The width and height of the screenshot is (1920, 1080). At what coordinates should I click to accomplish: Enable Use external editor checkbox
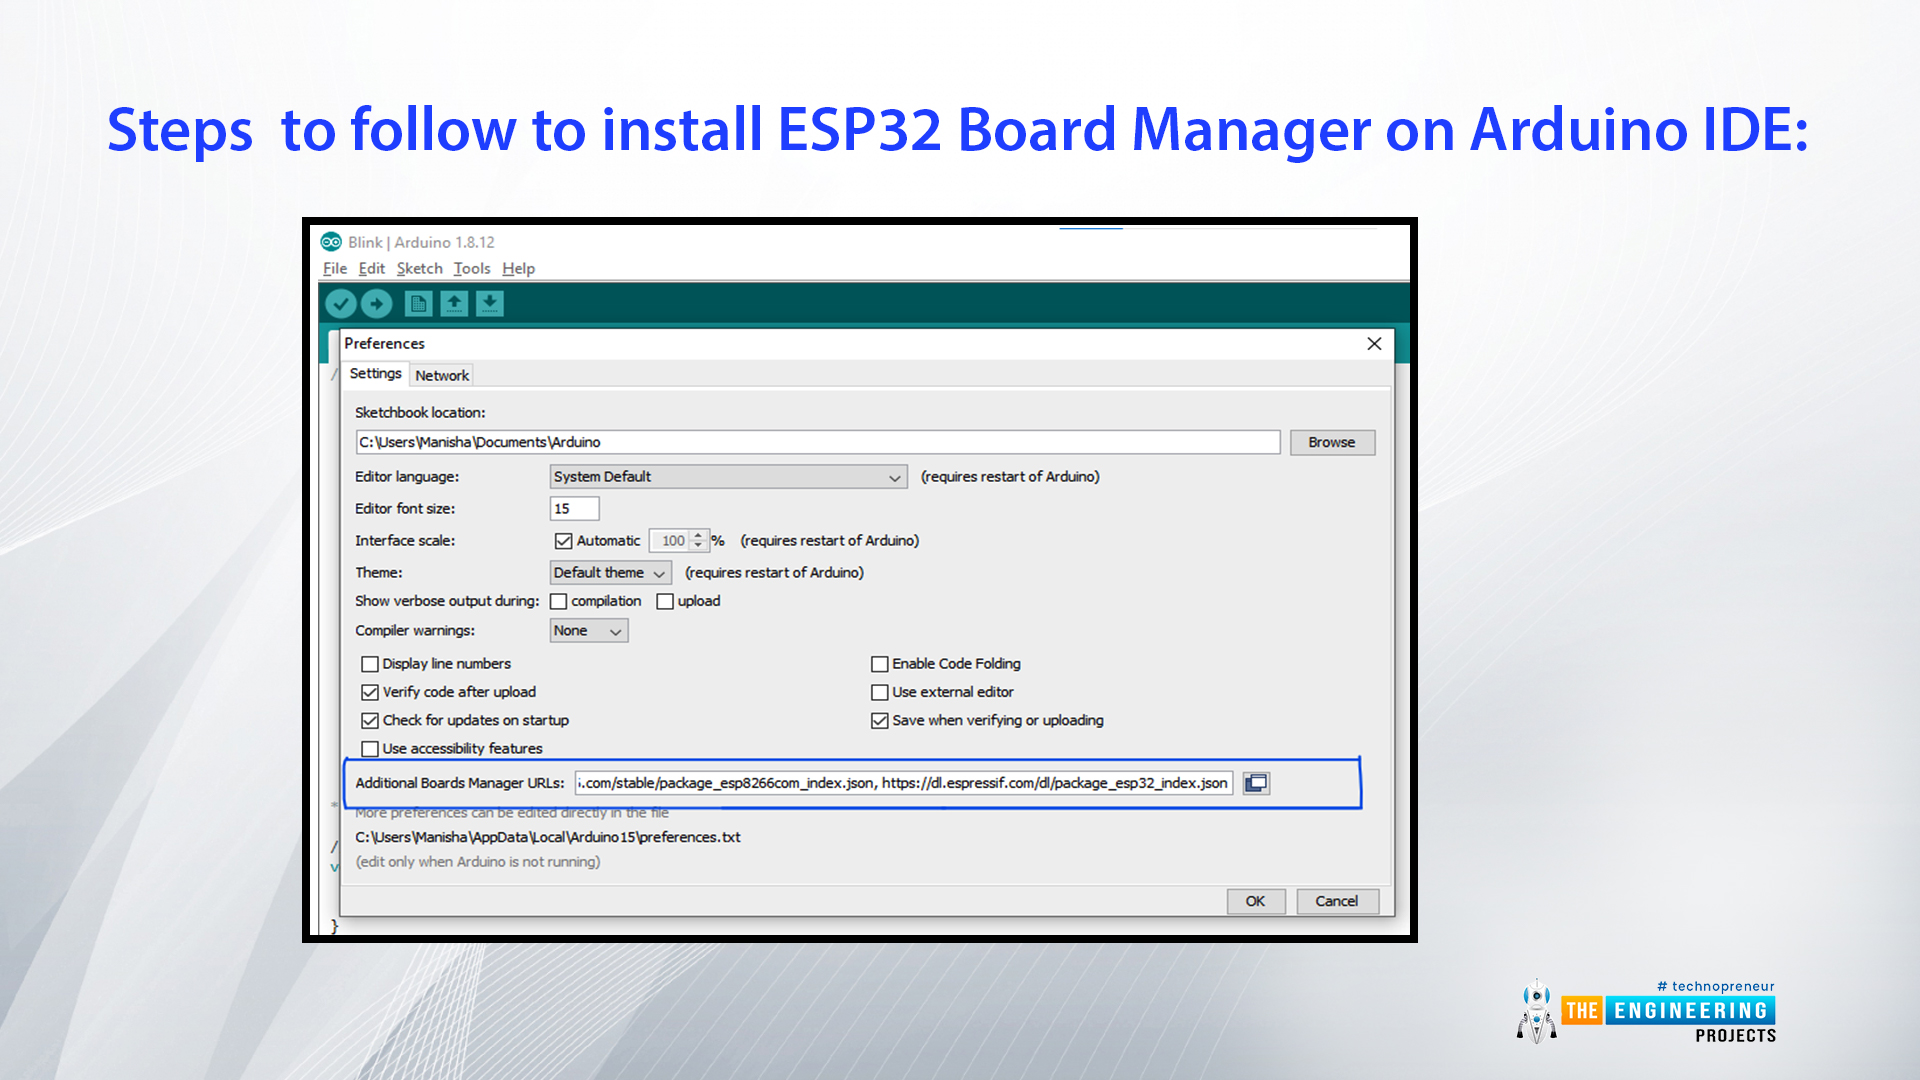pos(880,692)
